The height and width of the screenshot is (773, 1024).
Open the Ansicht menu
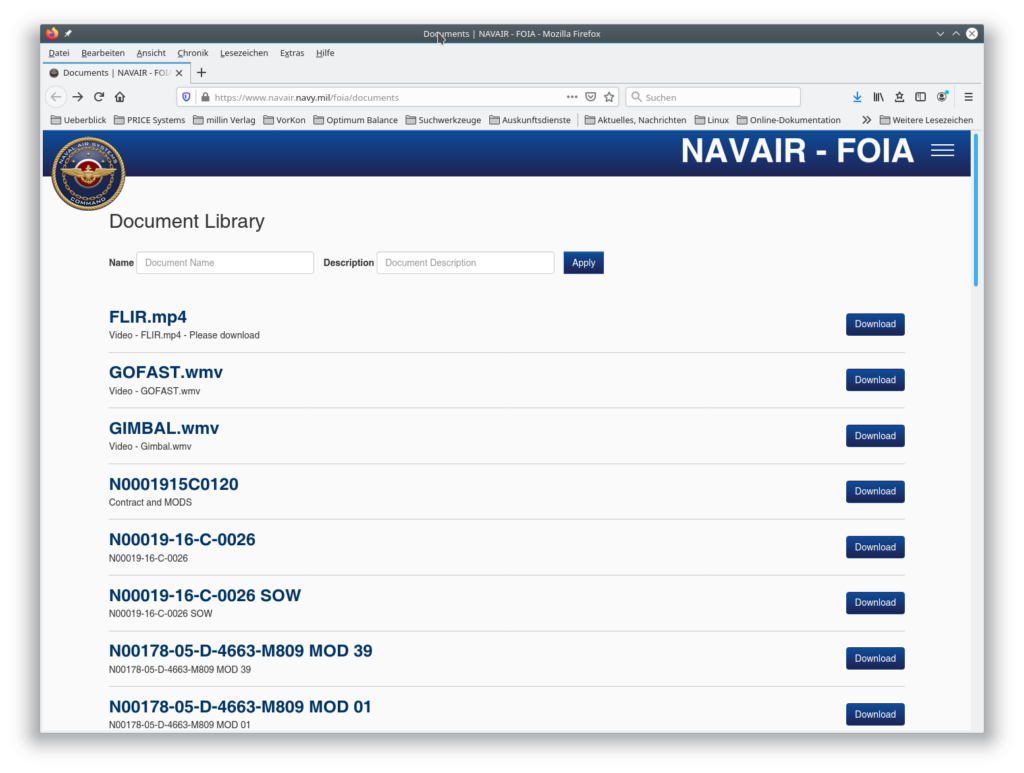point(151,53)
